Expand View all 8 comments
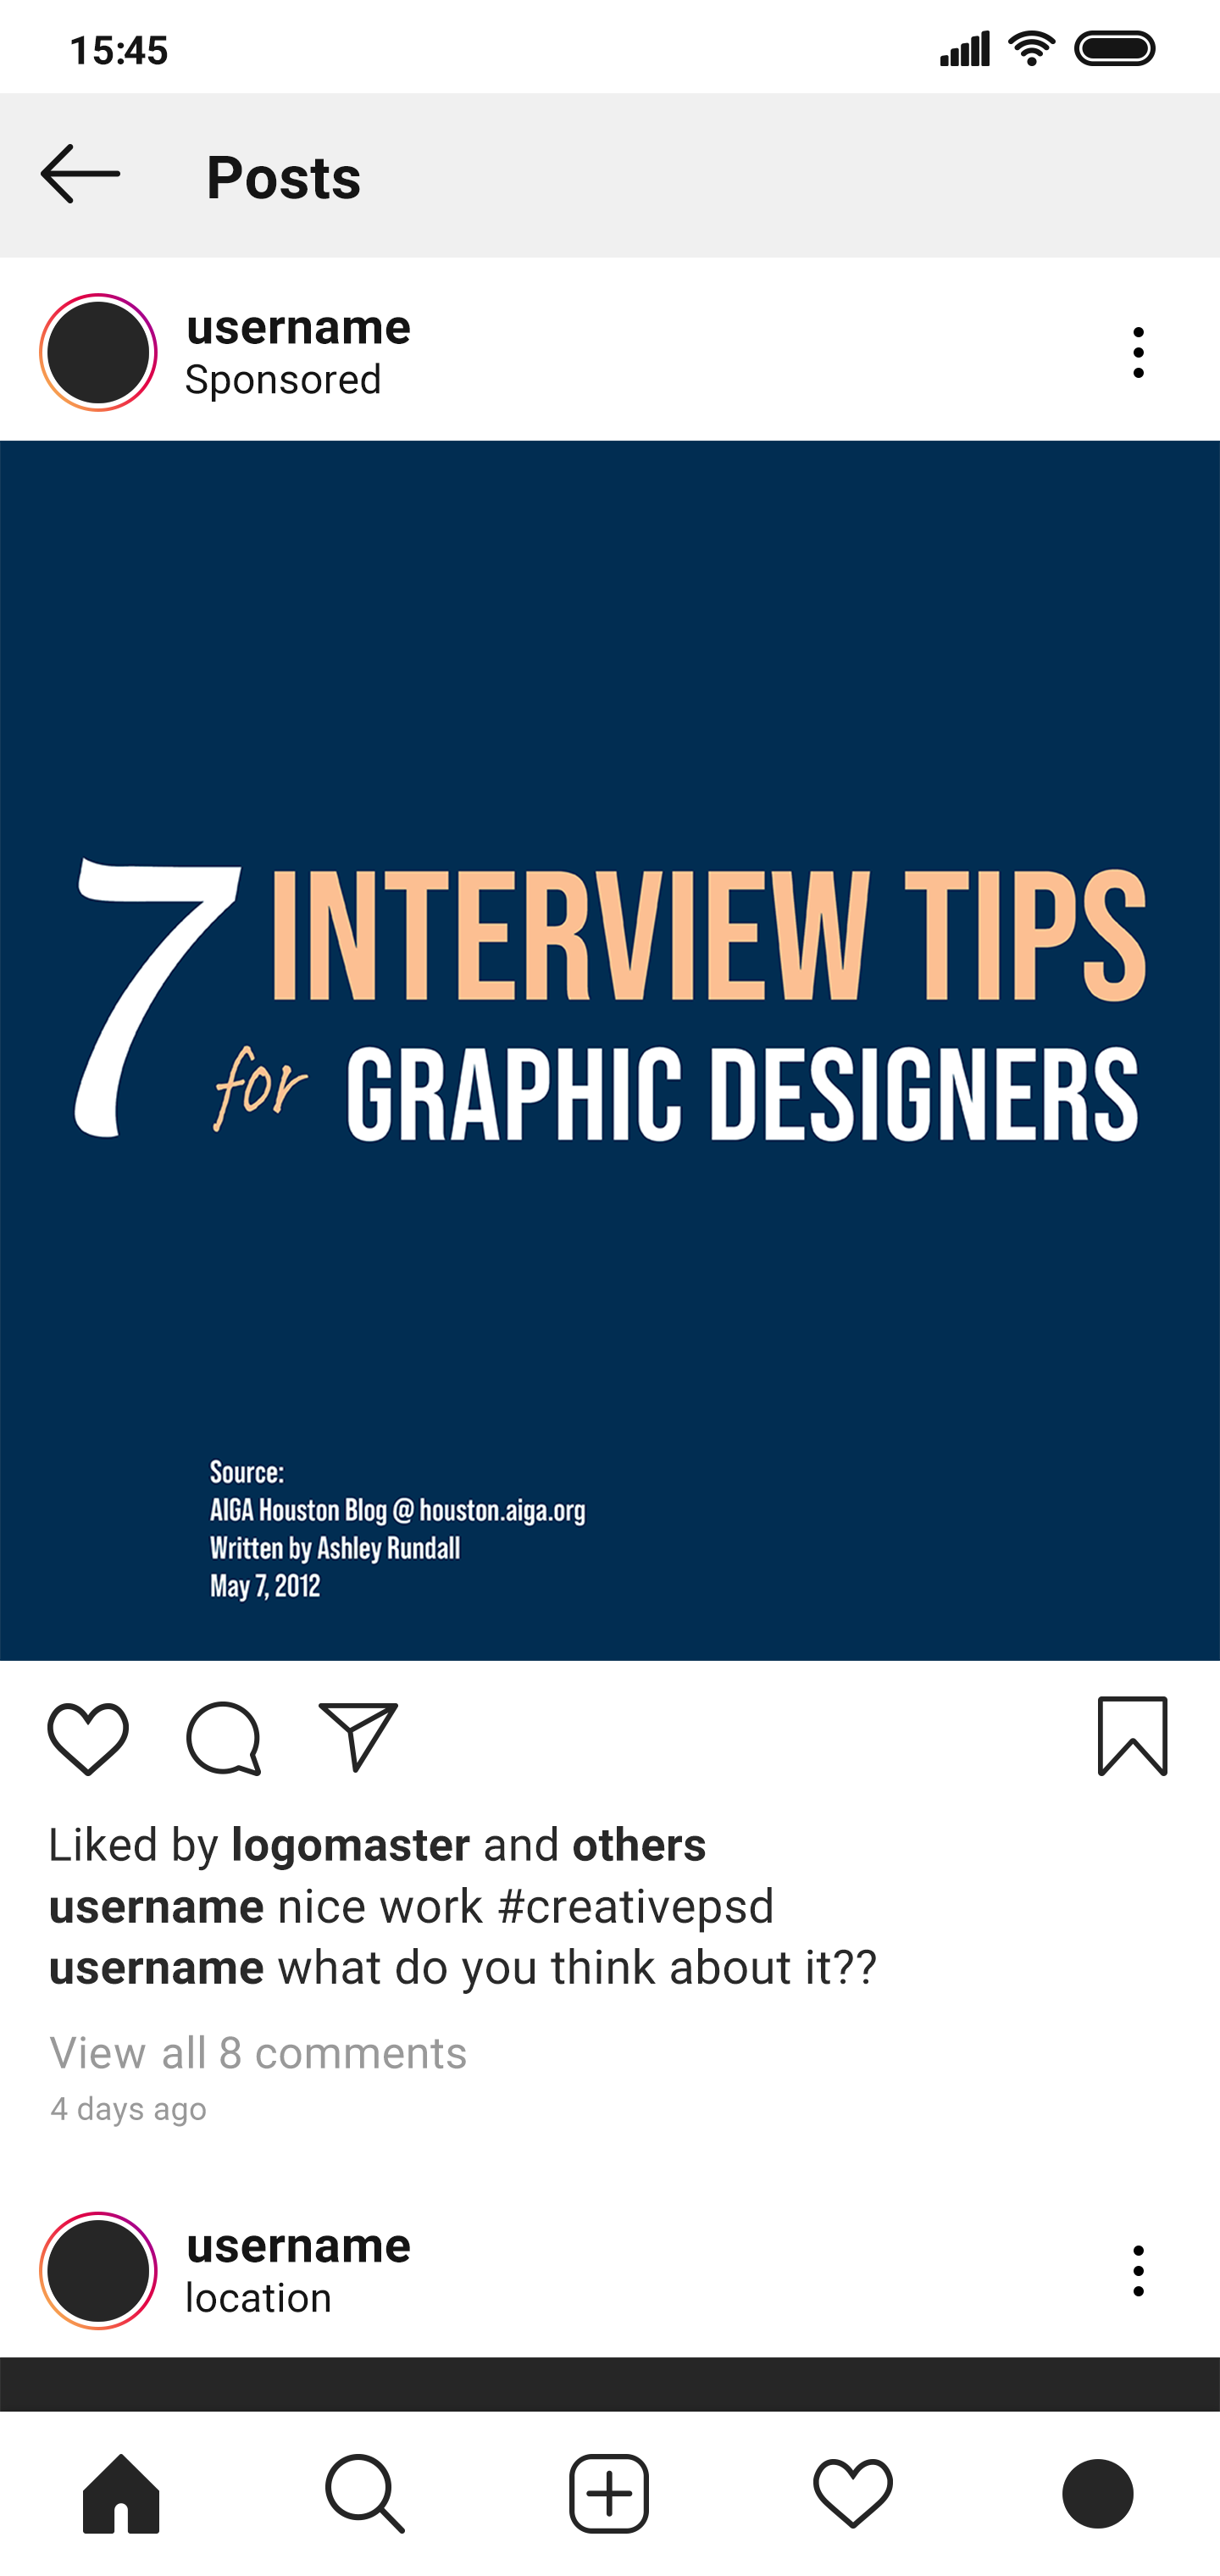 click(x=258, y=2053)
